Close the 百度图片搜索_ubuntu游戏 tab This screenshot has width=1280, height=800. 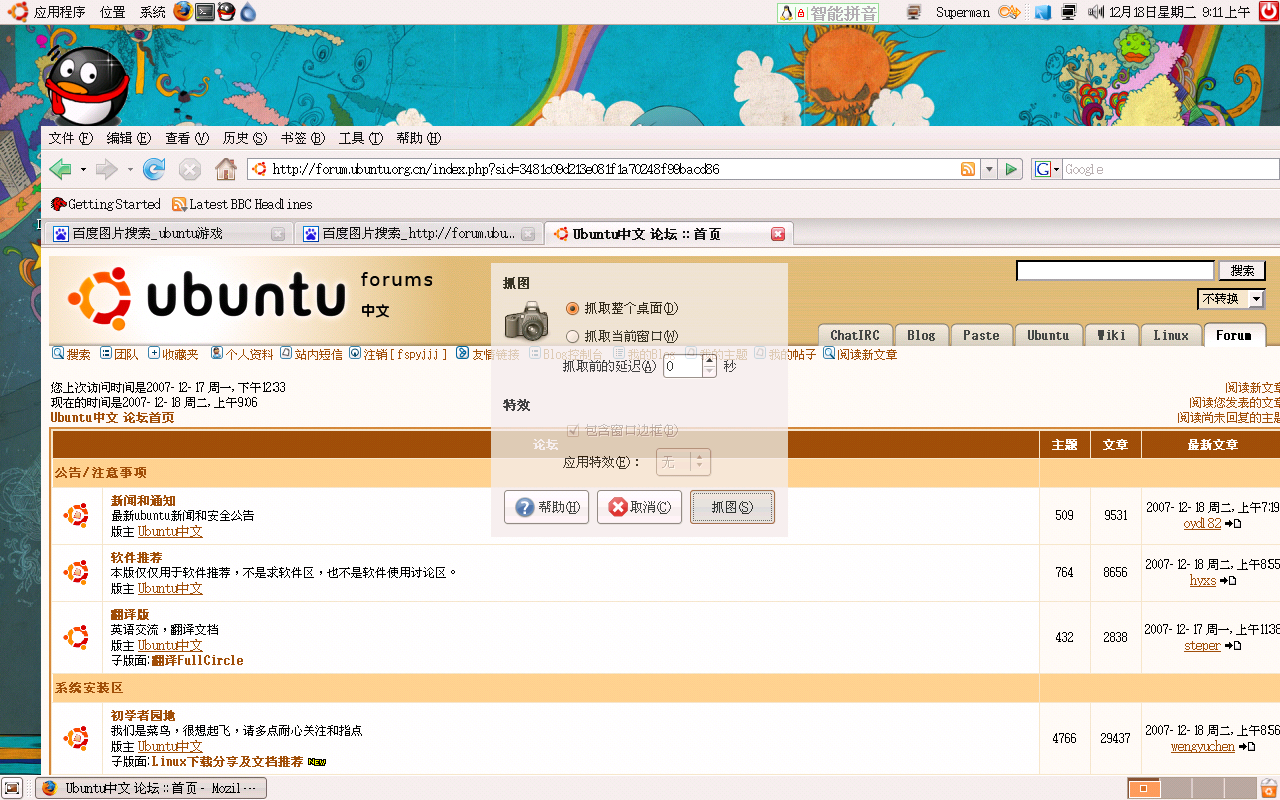coord(278,234)
